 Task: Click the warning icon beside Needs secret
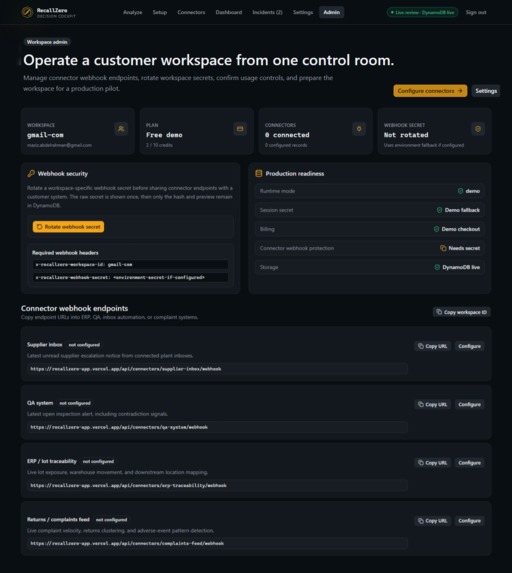coord(443,248)
